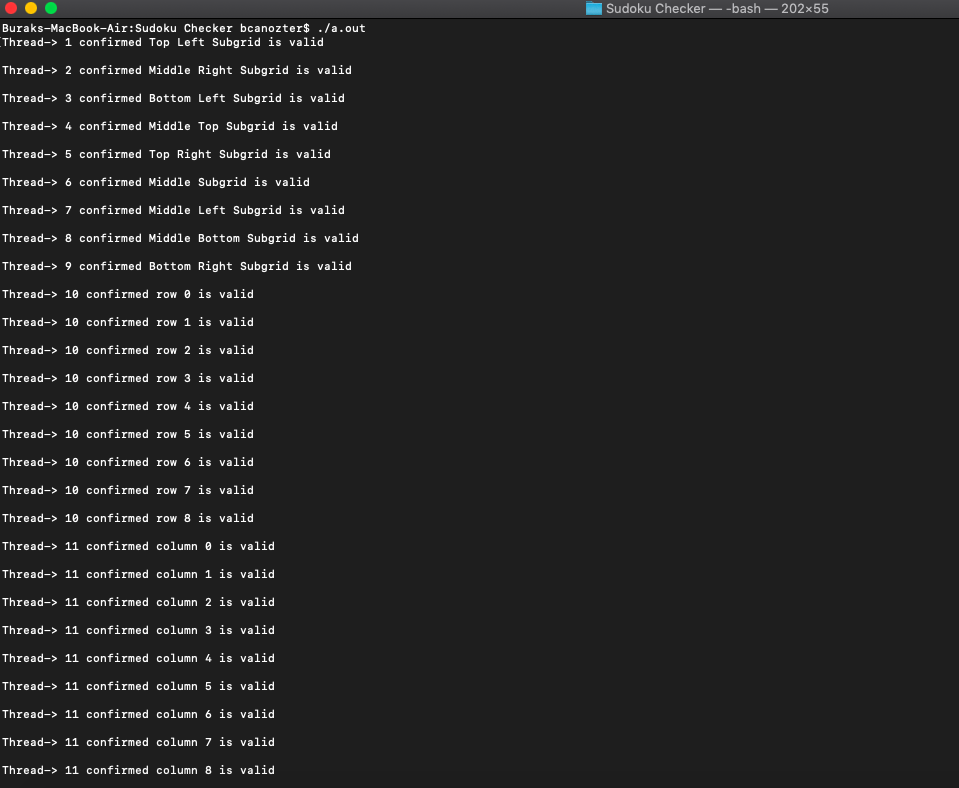This screenshot has width=959, height=788.
Task: Click the line 'Thread-> 11 confirmed column 0 is valid'
Action: pyautogui.click(x=138, y=546)
